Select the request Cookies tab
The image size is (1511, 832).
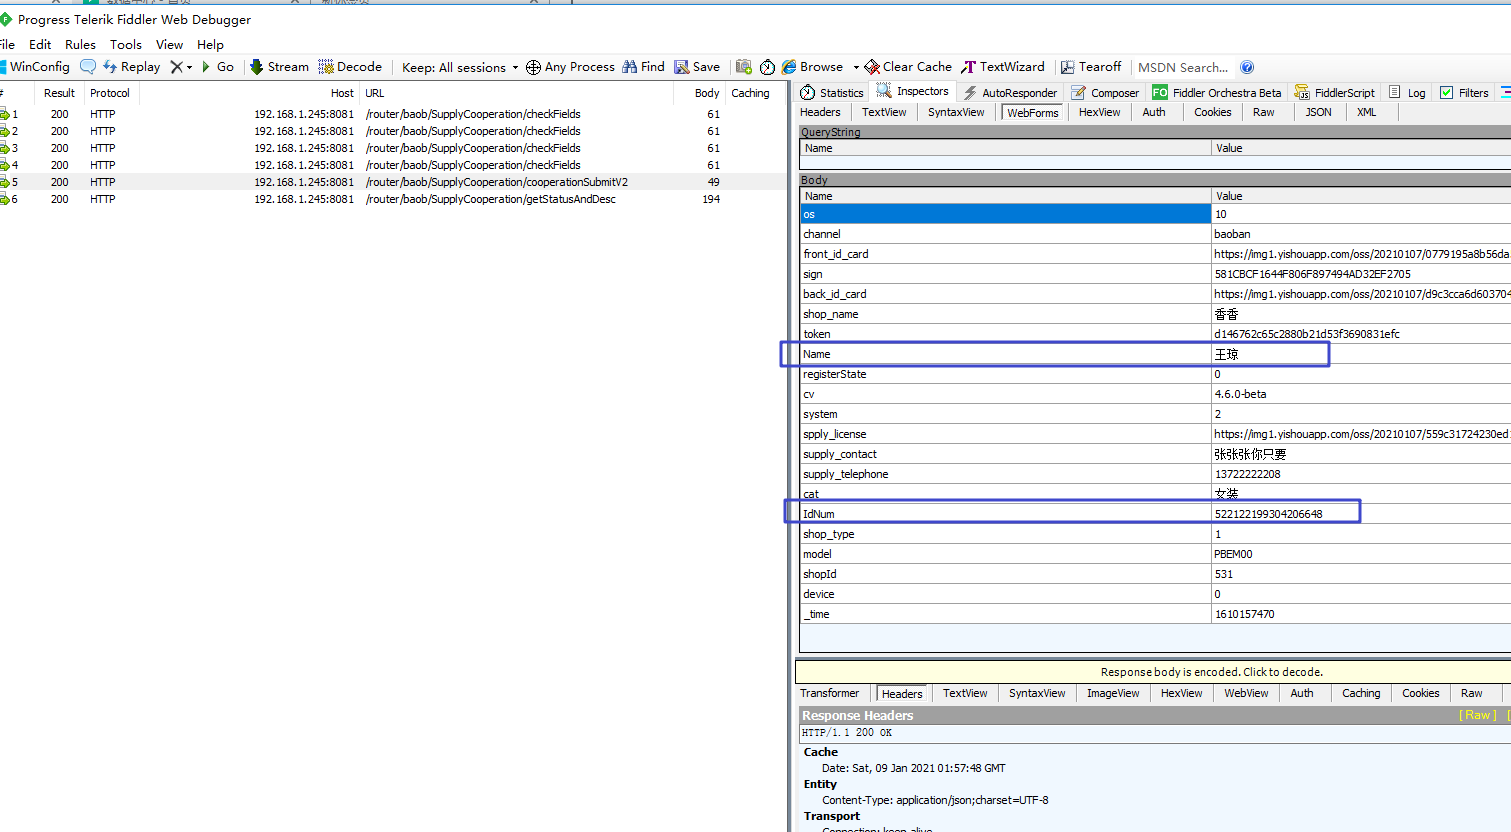pos(1212,112)
